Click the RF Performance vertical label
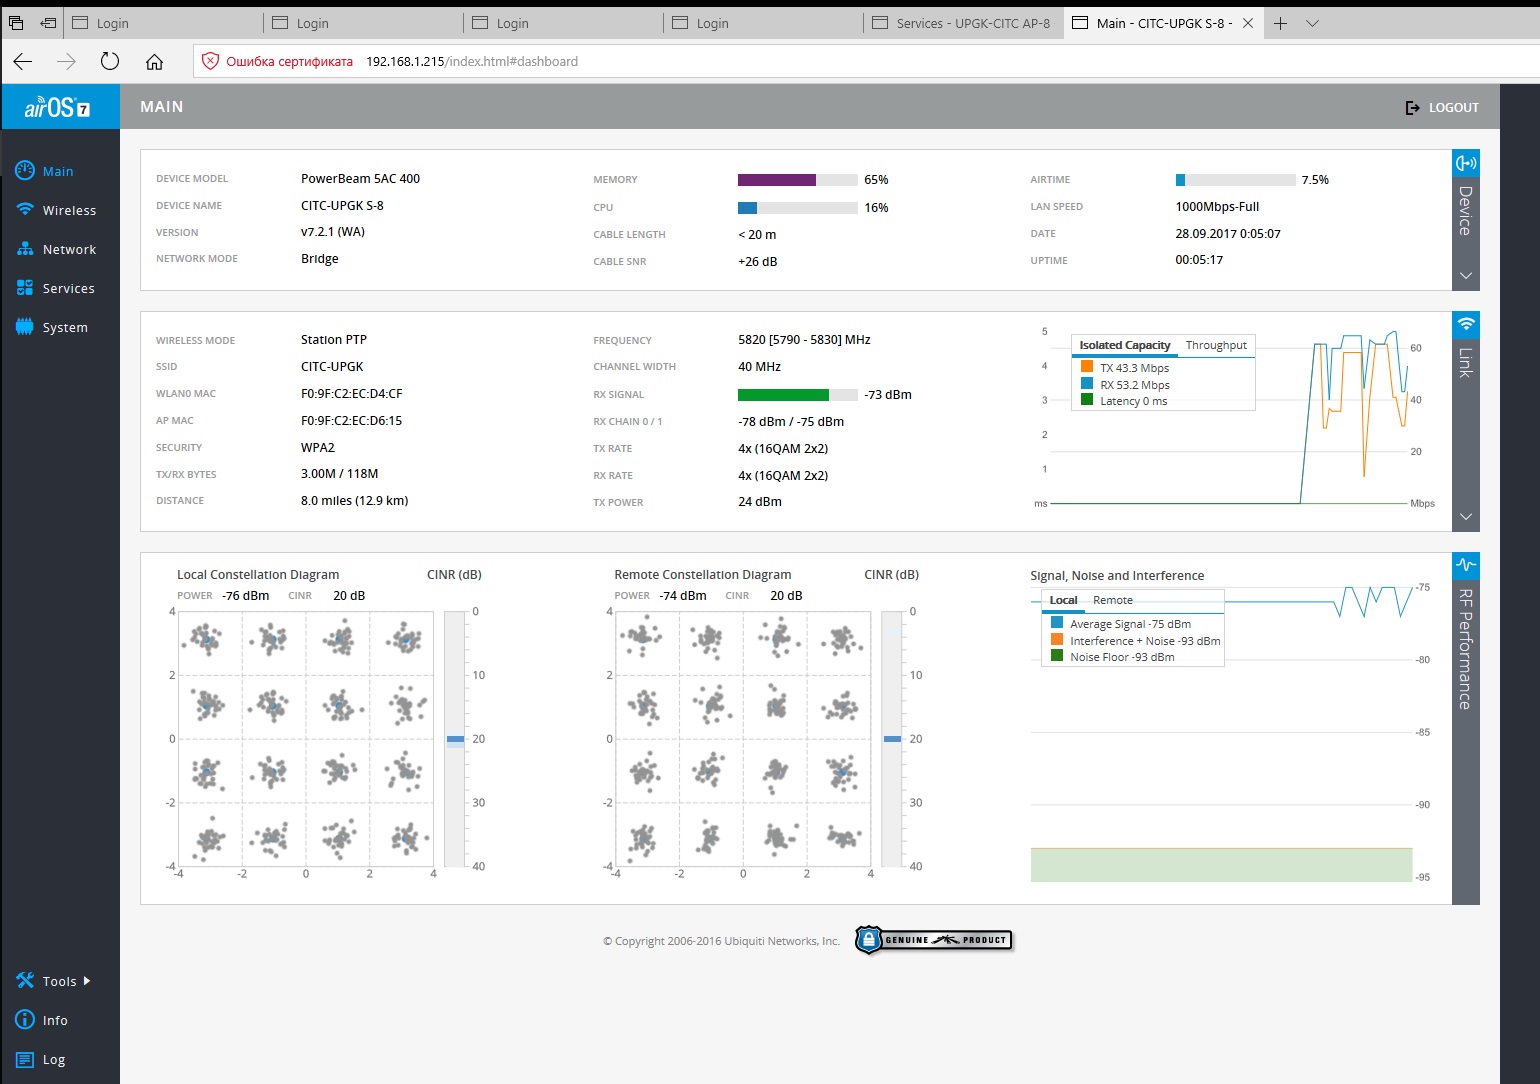Viewport: 1540px width, 1084px height. [x=1466, y=649]
